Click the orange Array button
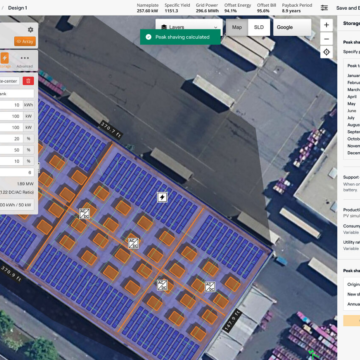This screenshot has height=360, width=360. tap(25, 41)
